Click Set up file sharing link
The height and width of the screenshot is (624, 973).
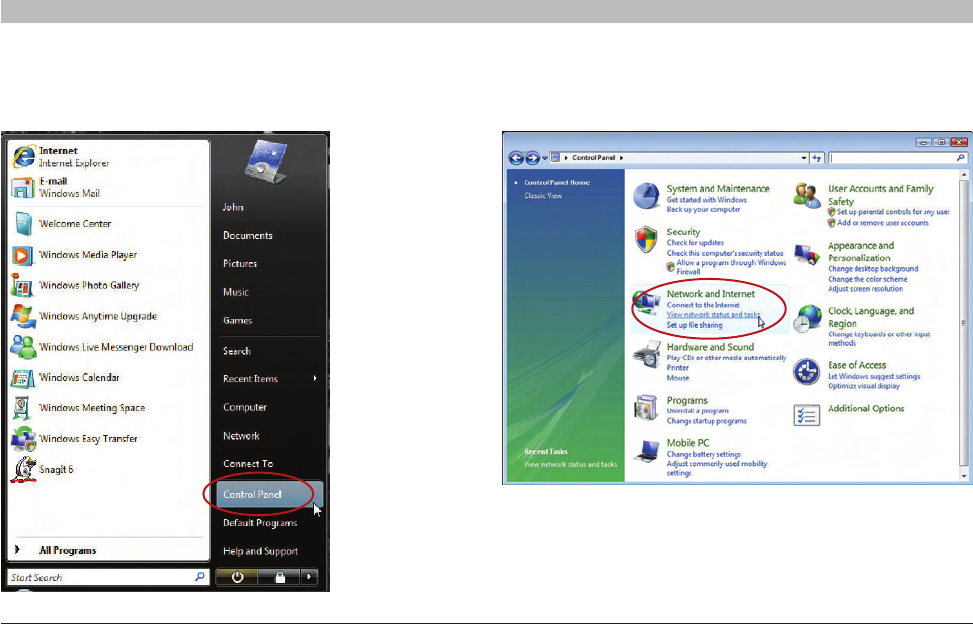tap(694, 325)
